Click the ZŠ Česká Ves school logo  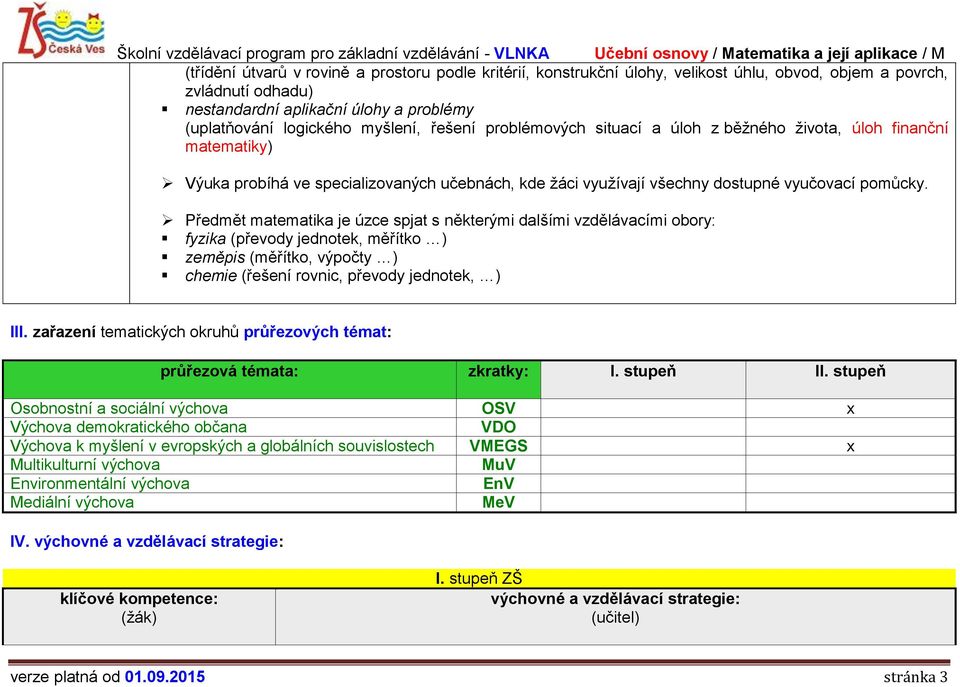point(61,30)
